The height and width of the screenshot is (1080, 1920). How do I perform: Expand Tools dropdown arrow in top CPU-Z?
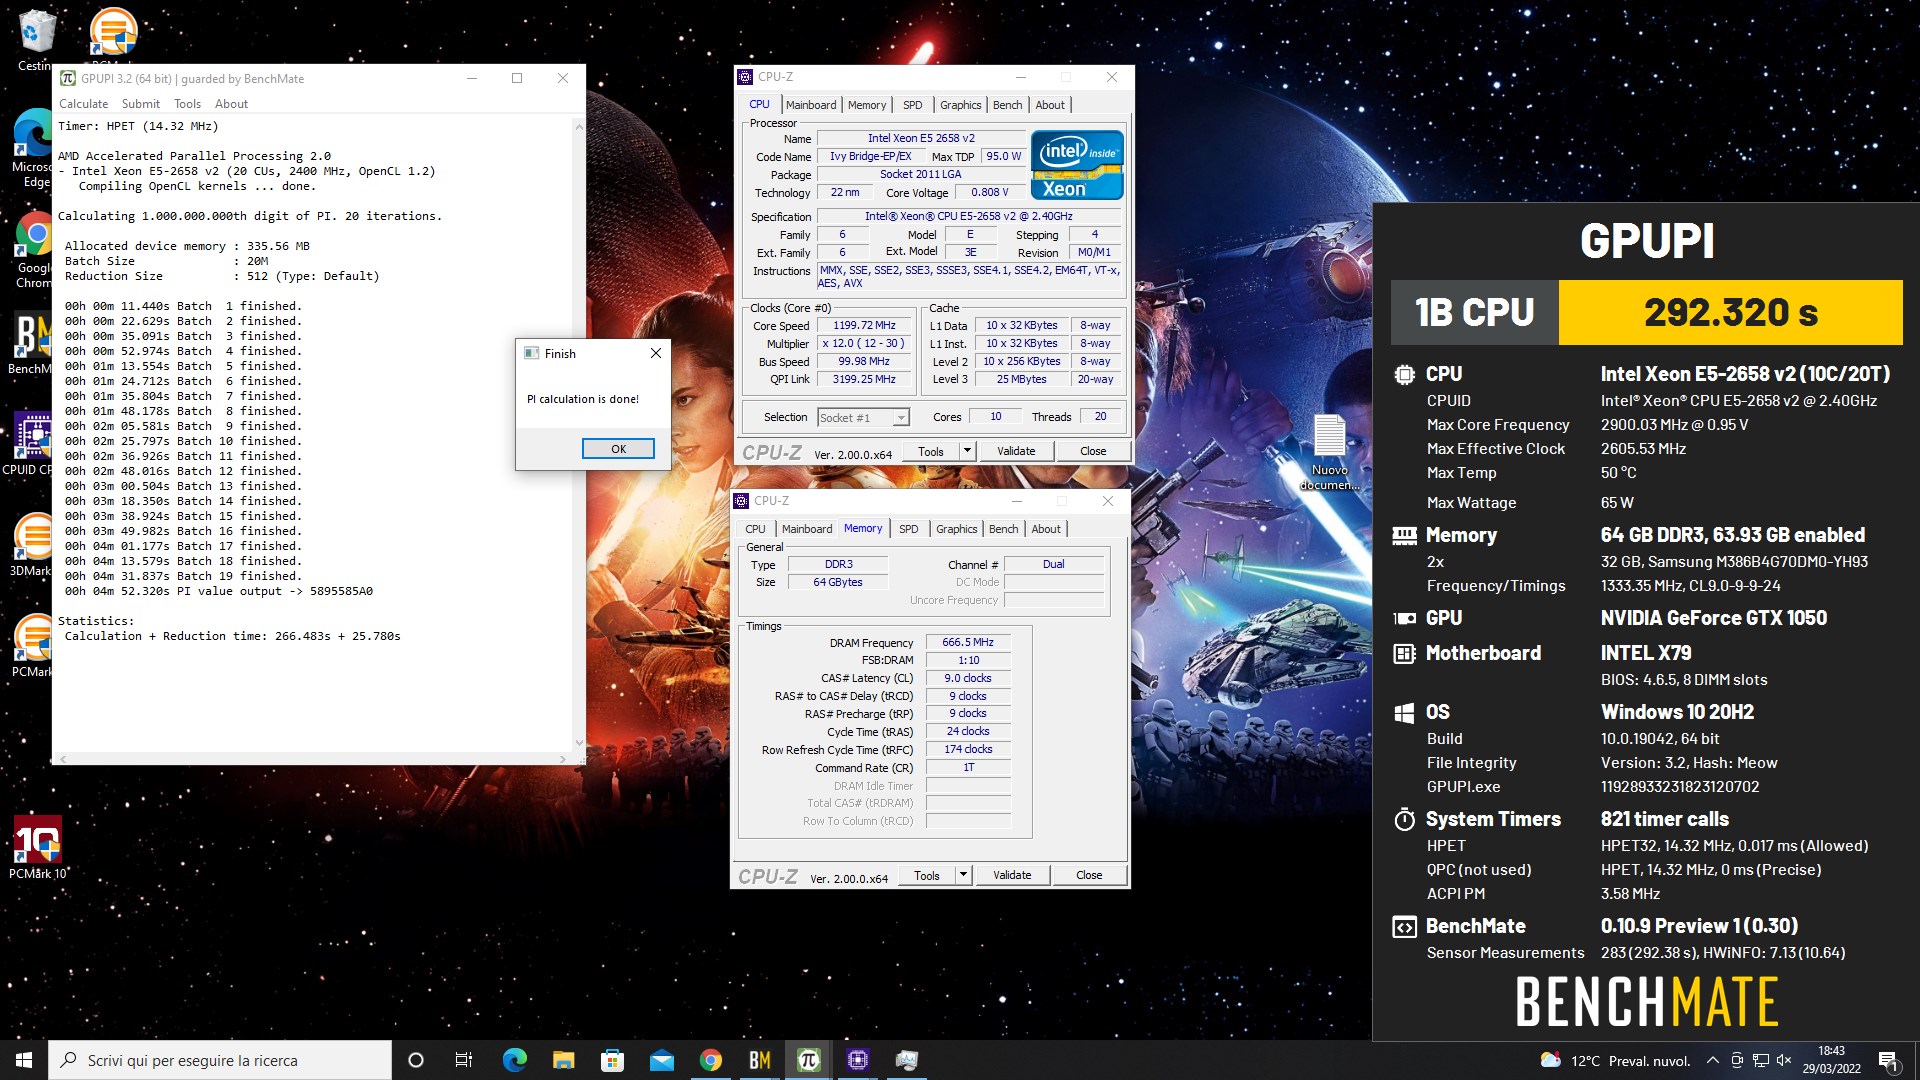point(967,451)
